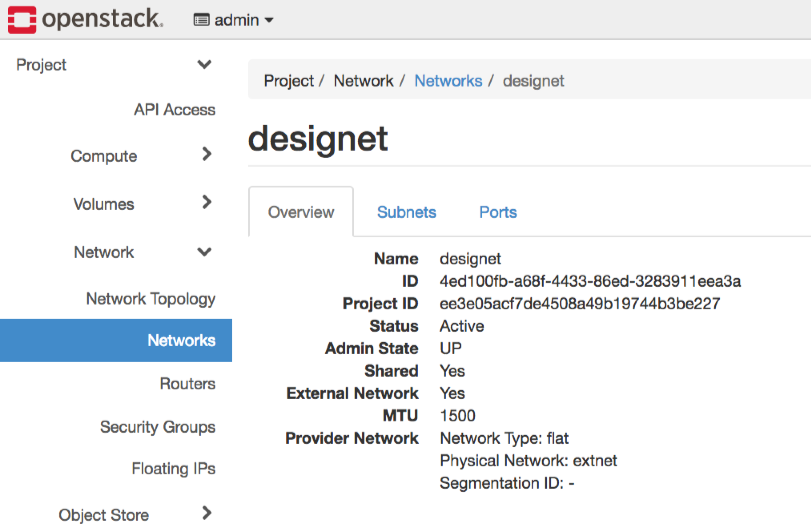811x531 pixels.
Task: Switch to the Ports tab
Action: pos(498,212)
